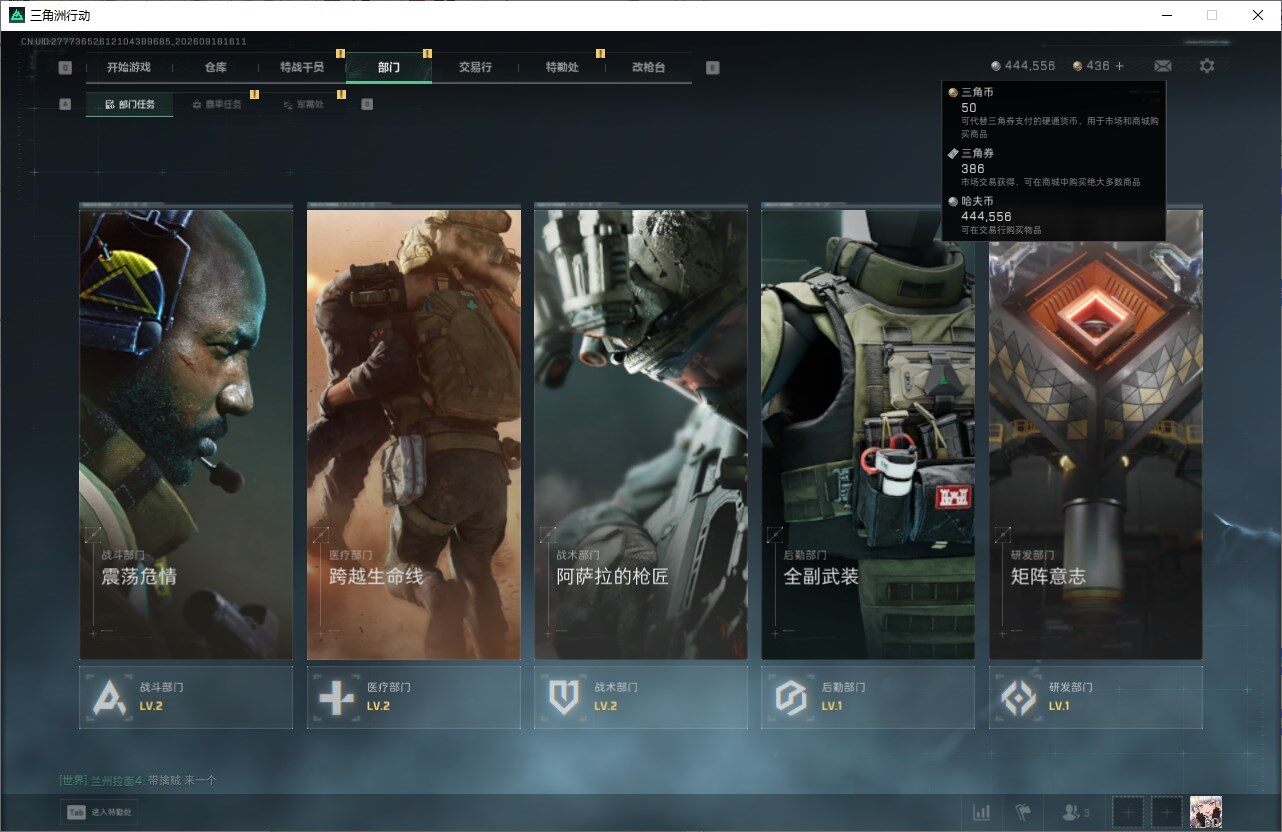1282x832 pixels.
Task: Click the 444,556 currency balance at top
Action: (x=1030, y=66)
